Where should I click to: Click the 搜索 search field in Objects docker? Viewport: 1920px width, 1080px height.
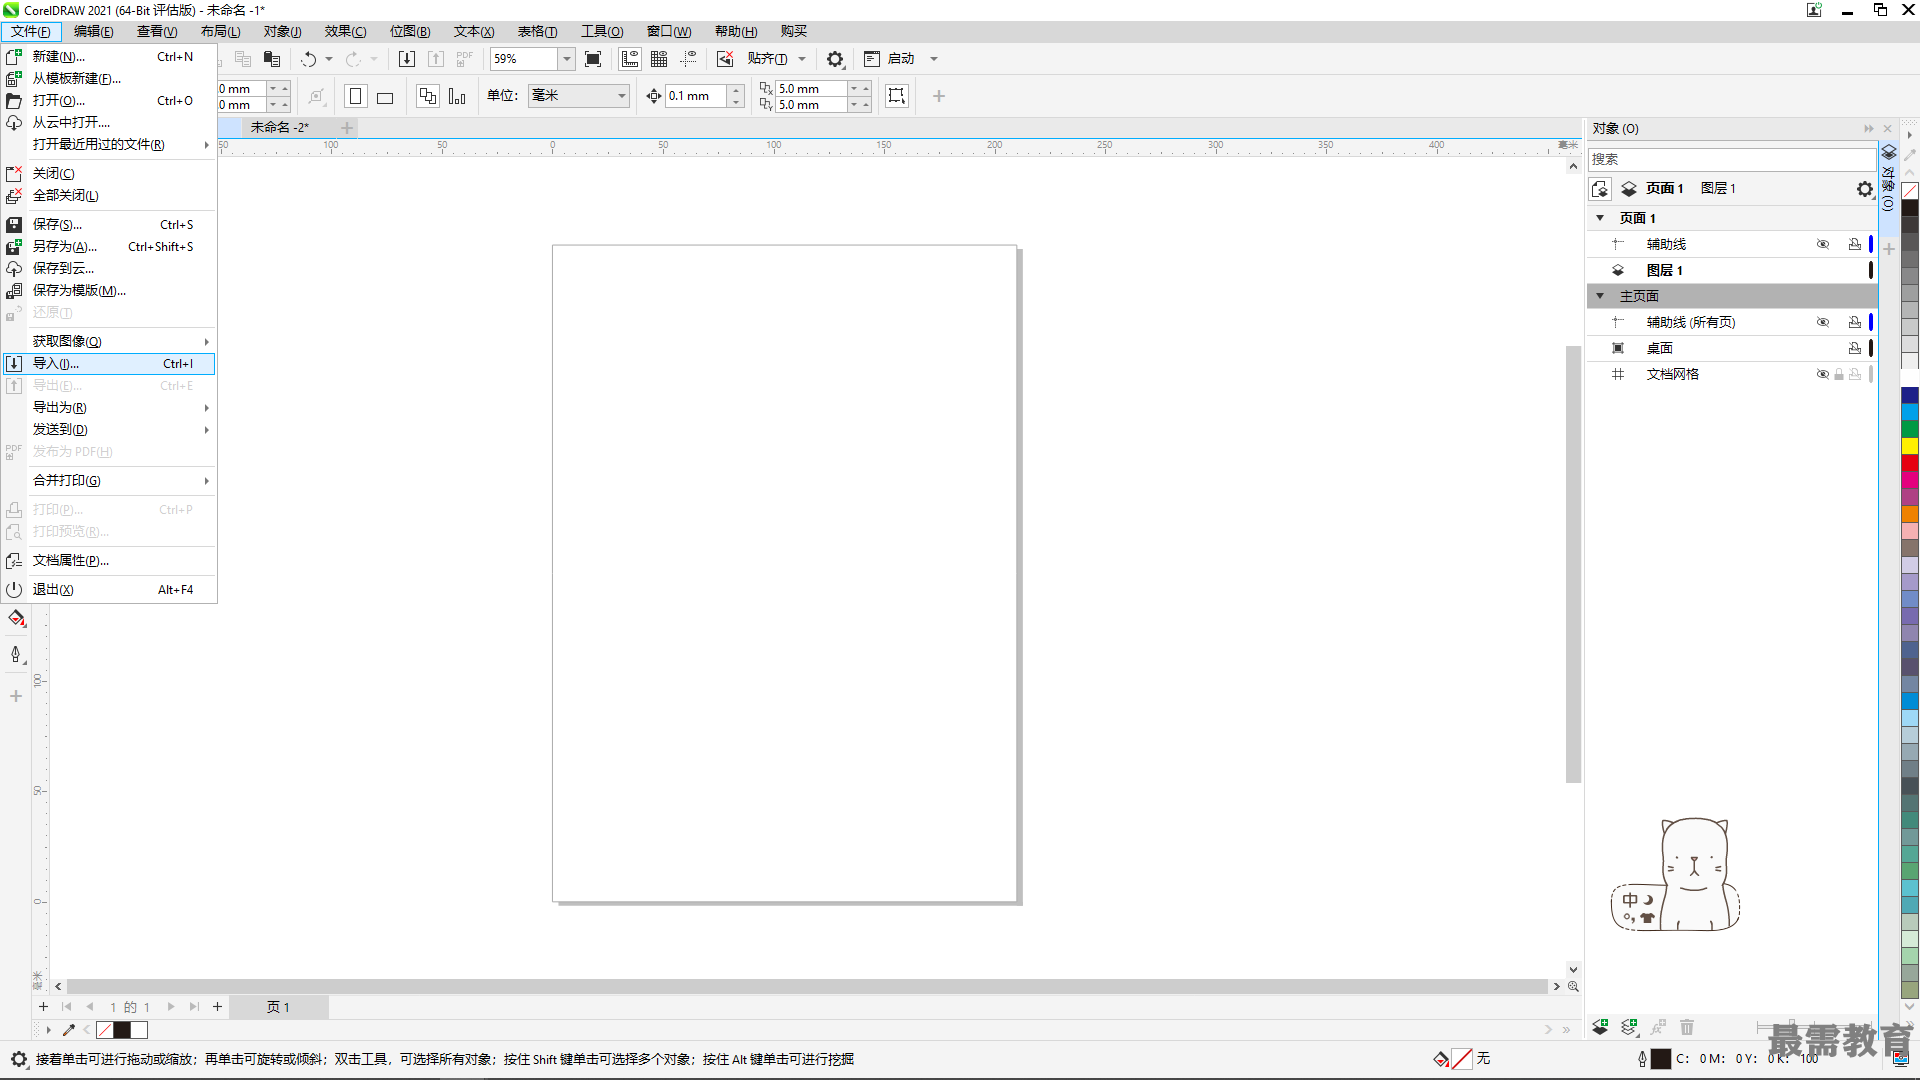[x=1731, y=159]
